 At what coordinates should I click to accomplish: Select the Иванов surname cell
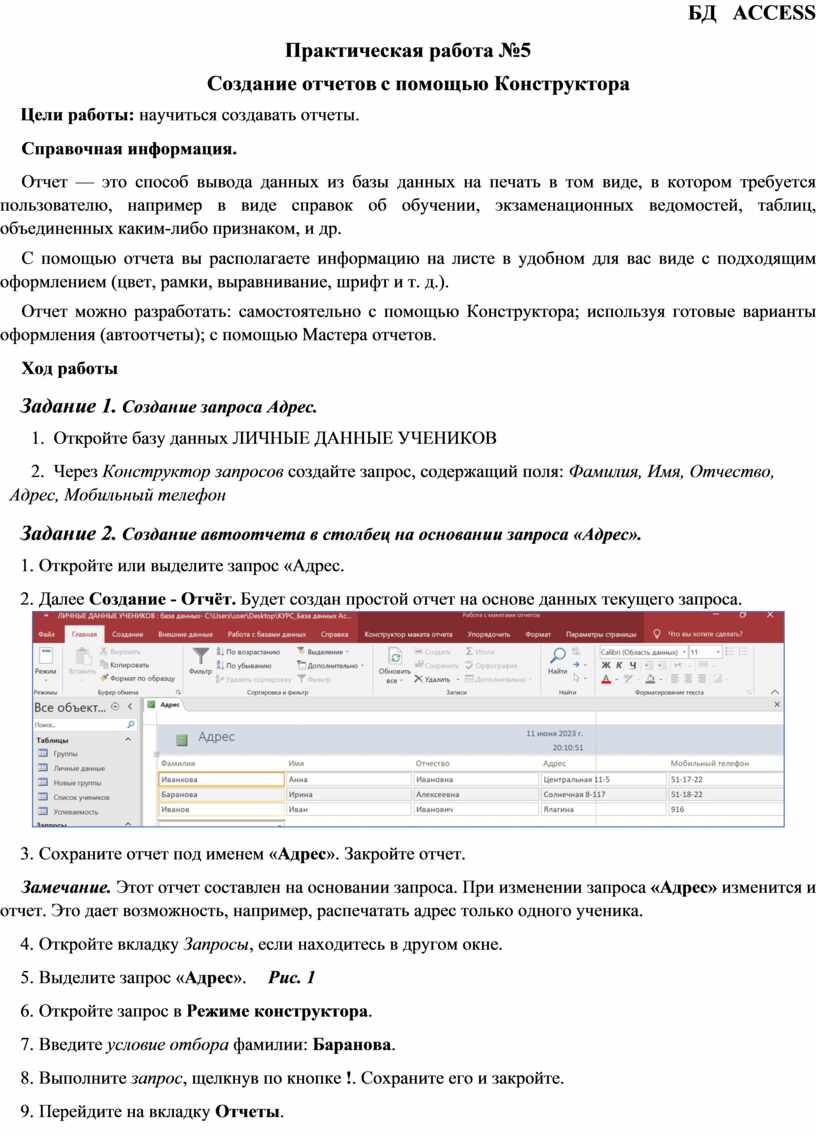(x=221, y=809)
